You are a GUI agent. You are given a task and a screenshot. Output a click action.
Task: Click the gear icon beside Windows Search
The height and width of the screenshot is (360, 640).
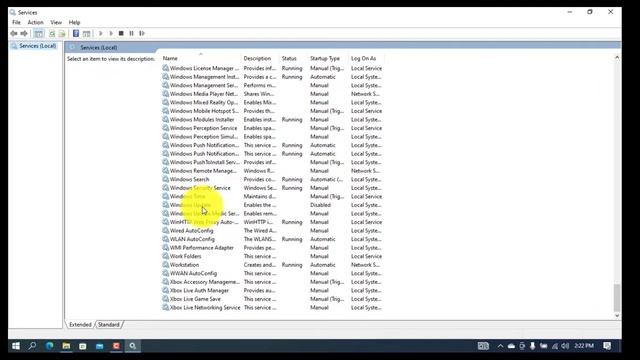point(165,179)
